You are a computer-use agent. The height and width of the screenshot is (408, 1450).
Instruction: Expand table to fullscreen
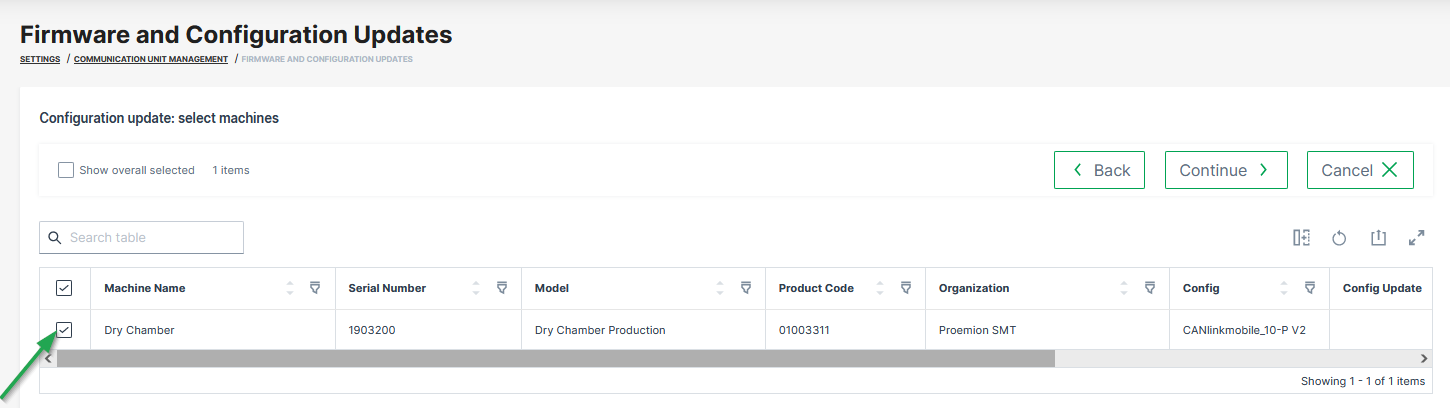[1416, 238]
